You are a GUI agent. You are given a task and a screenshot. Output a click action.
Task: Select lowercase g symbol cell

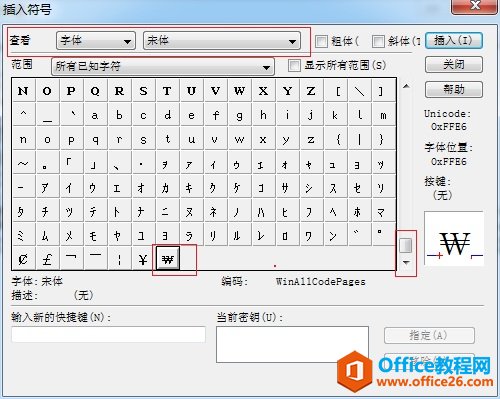pos(240,115)
